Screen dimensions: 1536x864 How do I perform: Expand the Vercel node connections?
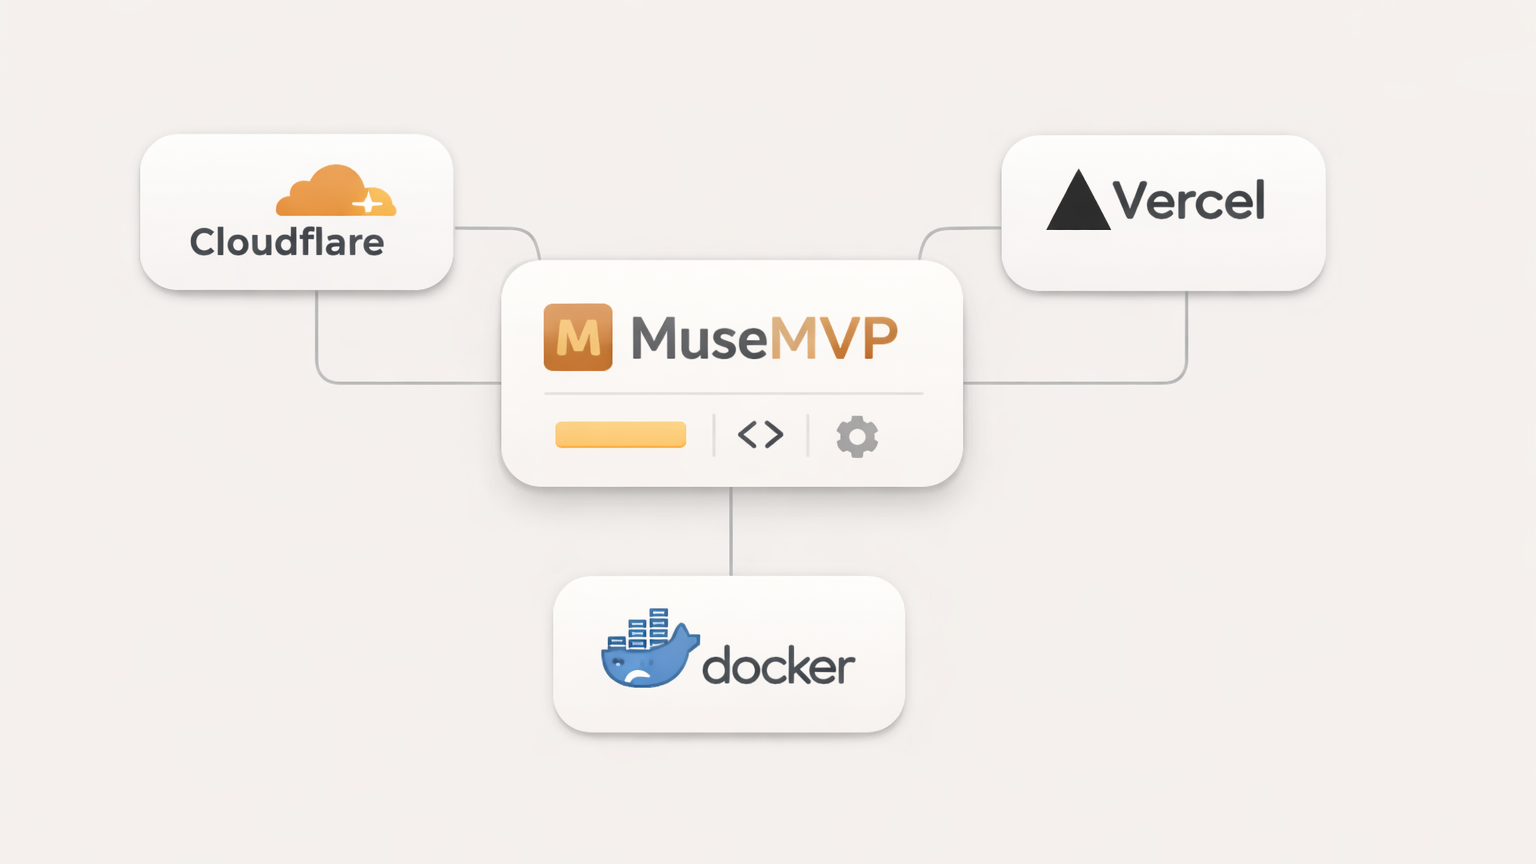pyautogui.click(x=1163, y=211)
